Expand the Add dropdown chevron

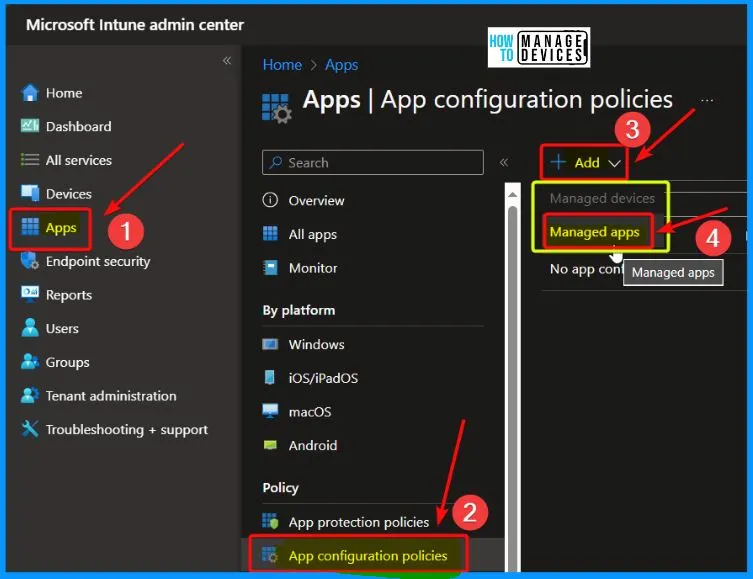(614, 163)
